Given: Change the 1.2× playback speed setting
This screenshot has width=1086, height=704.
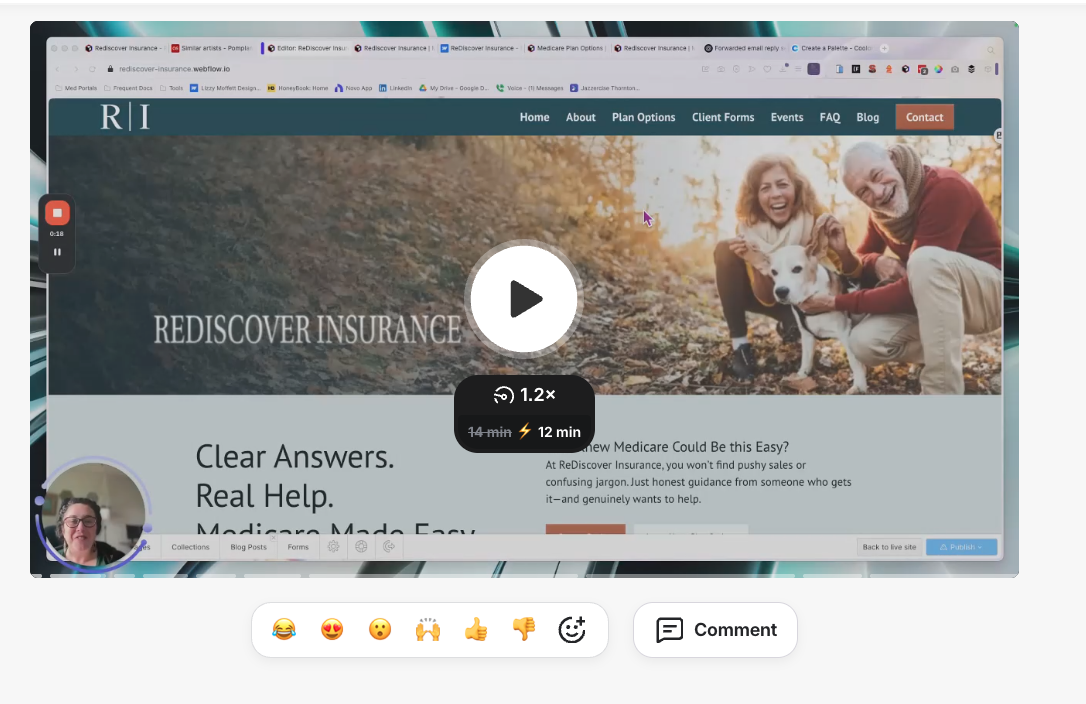Looking at the screenshot, I should pos(524,395).
